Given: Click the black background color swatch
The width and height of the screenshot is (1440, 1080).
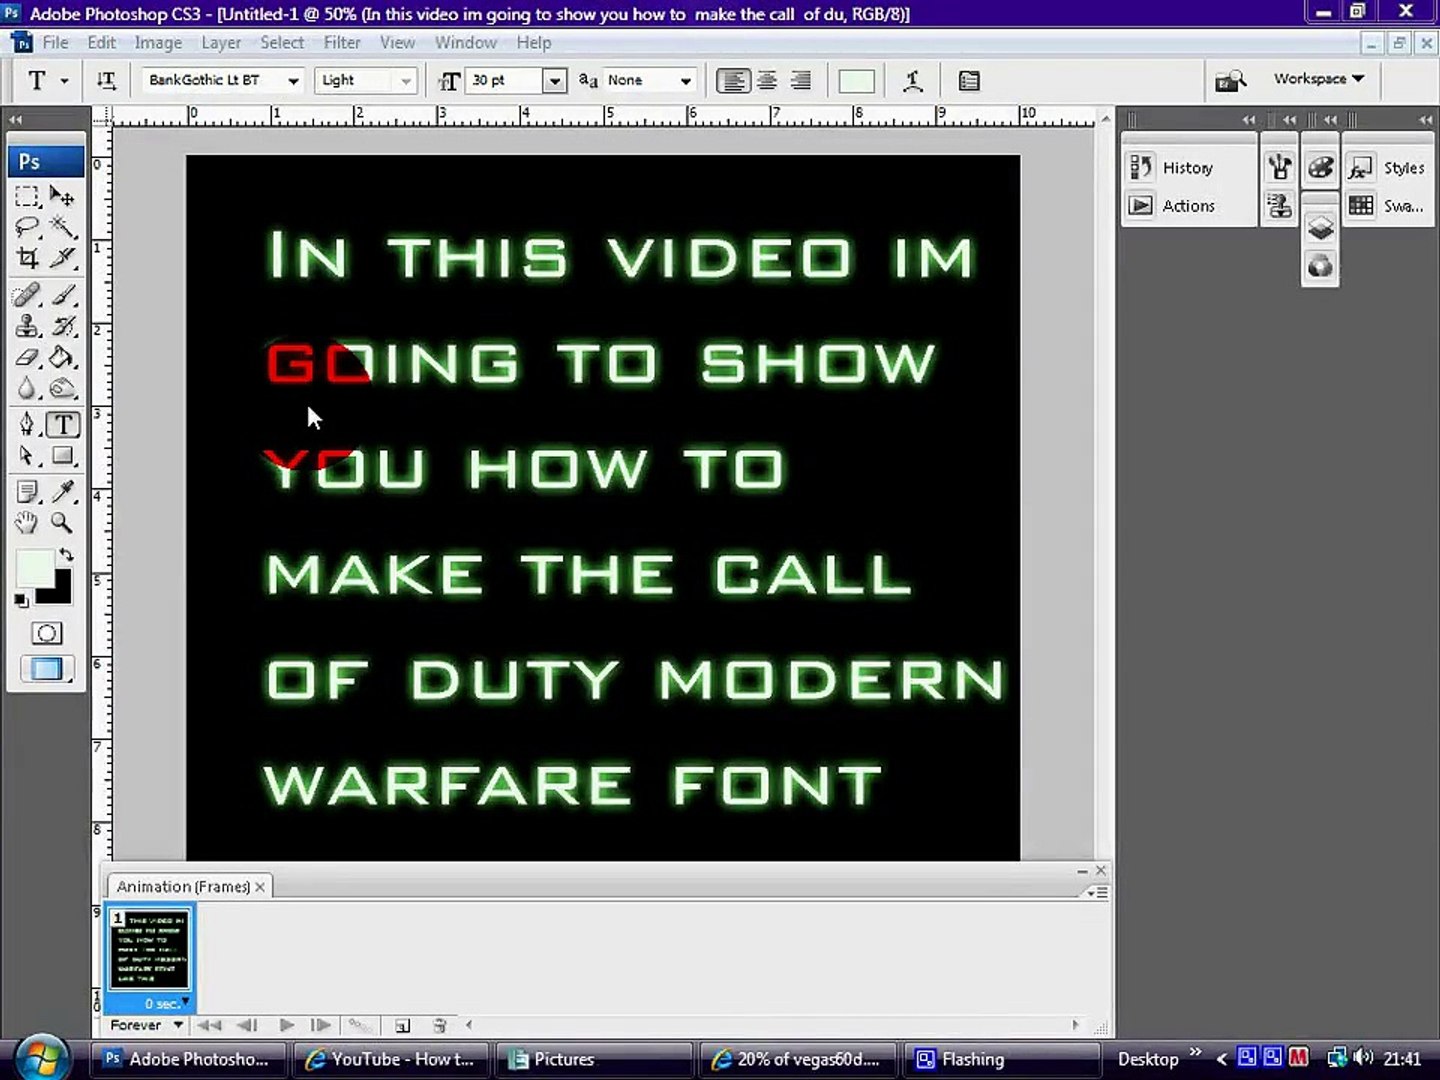Looking at the screenshot, I should pos(60,594).
